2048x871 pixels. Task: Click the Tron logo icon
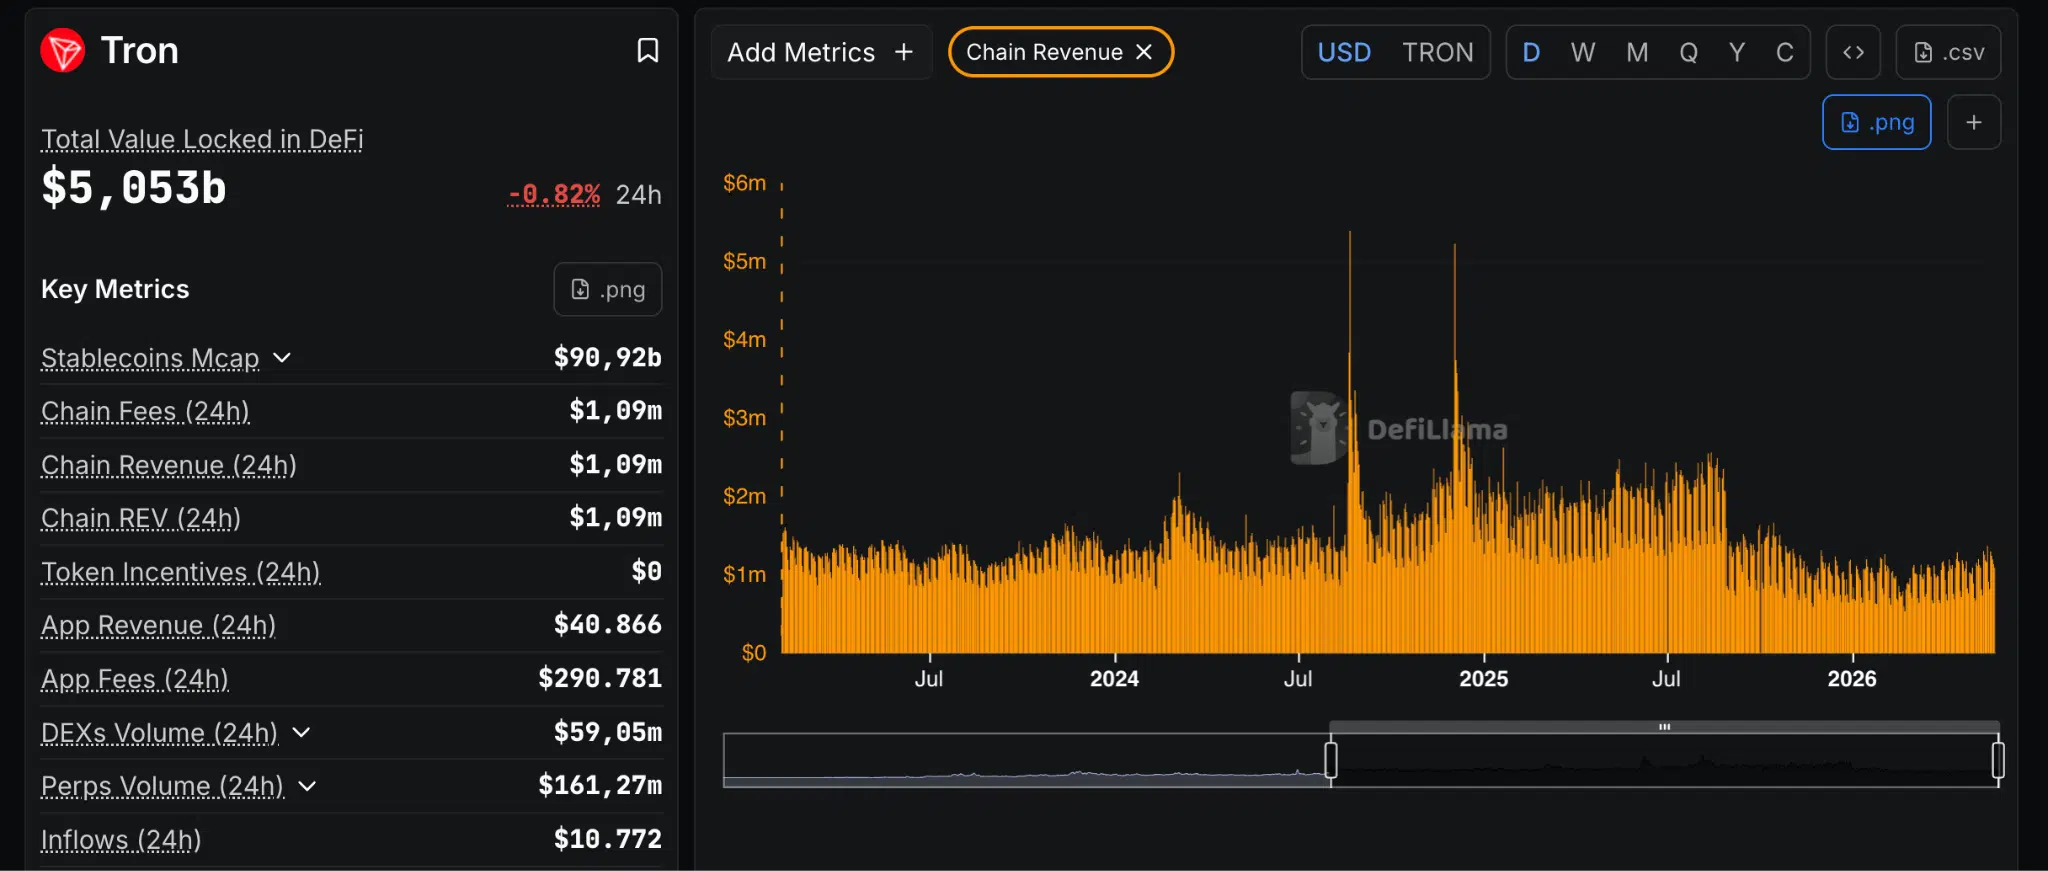point(63,51)
